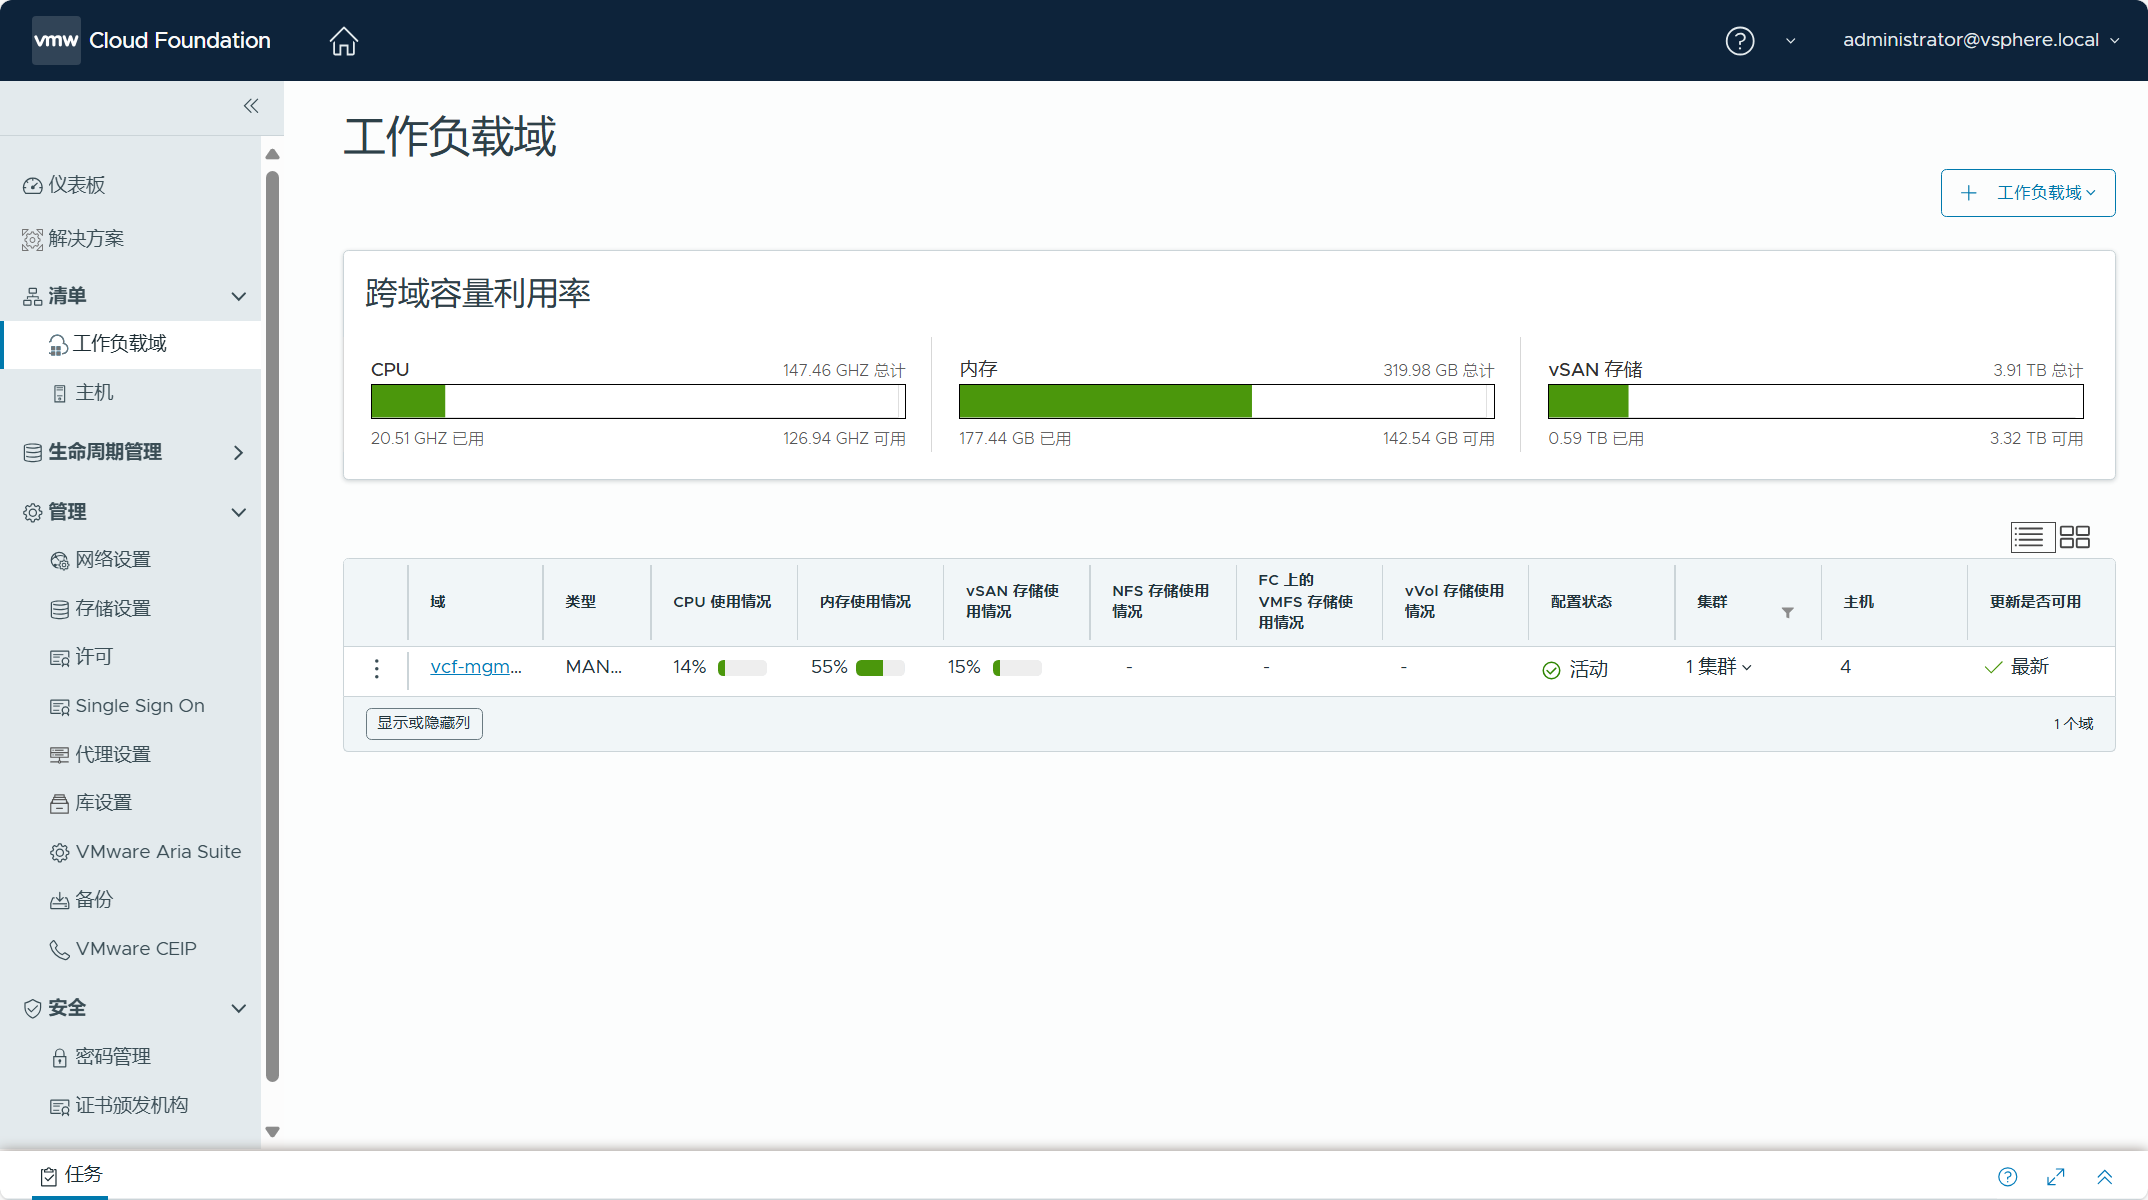Sort by 配置状态 column header
Viewport: 2148px width, 1200px height.
[x=1581, y=602]
